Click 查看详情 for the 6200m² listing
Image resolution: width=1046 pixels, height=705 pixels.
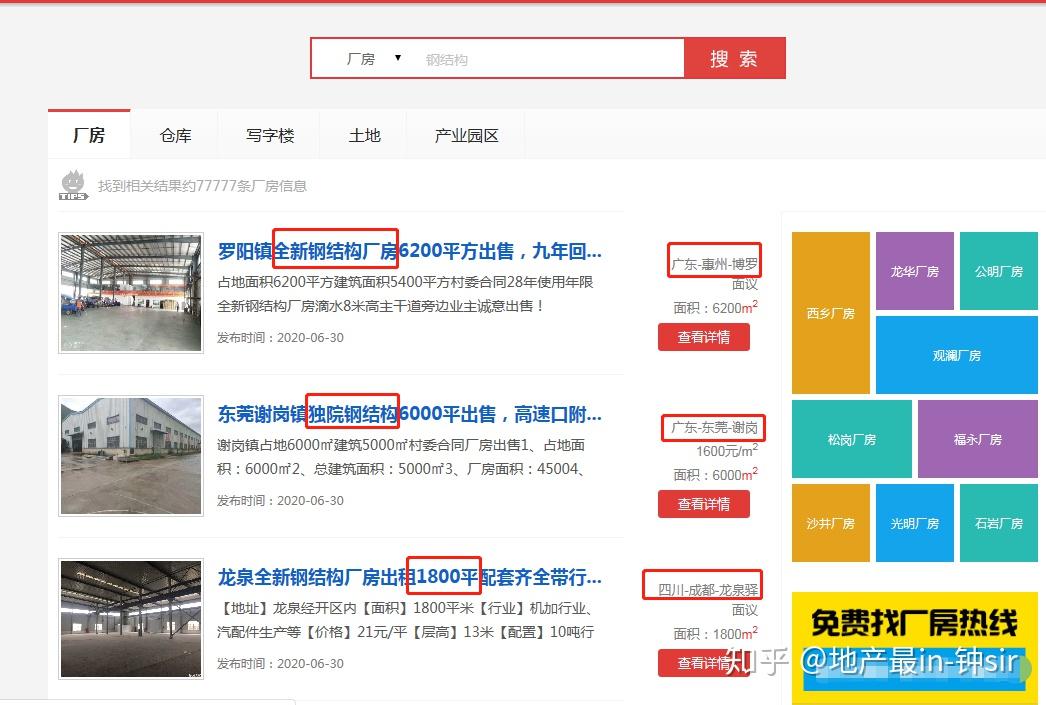703,337
